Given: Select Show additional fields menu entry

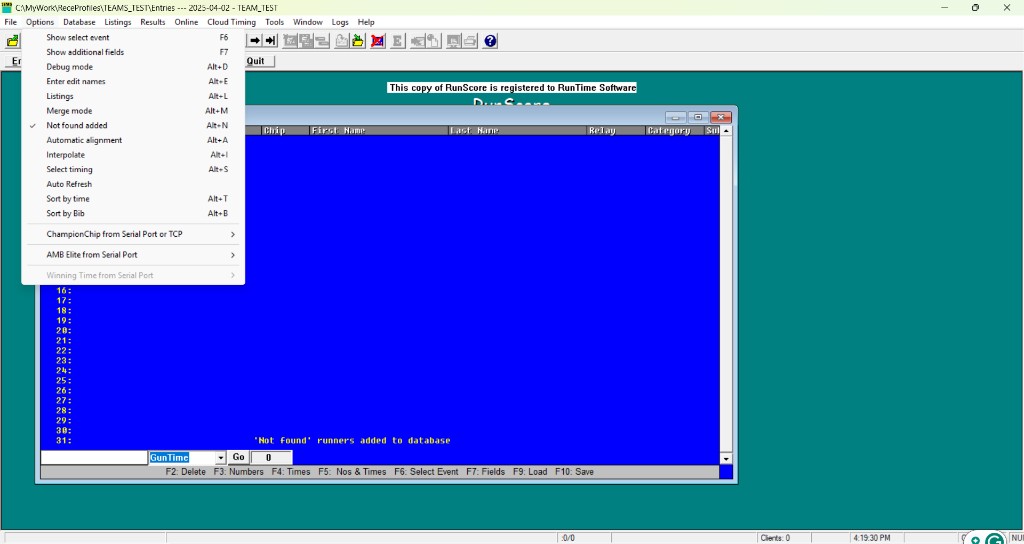Looking at the screenshot, I should (x=133, y=52).
